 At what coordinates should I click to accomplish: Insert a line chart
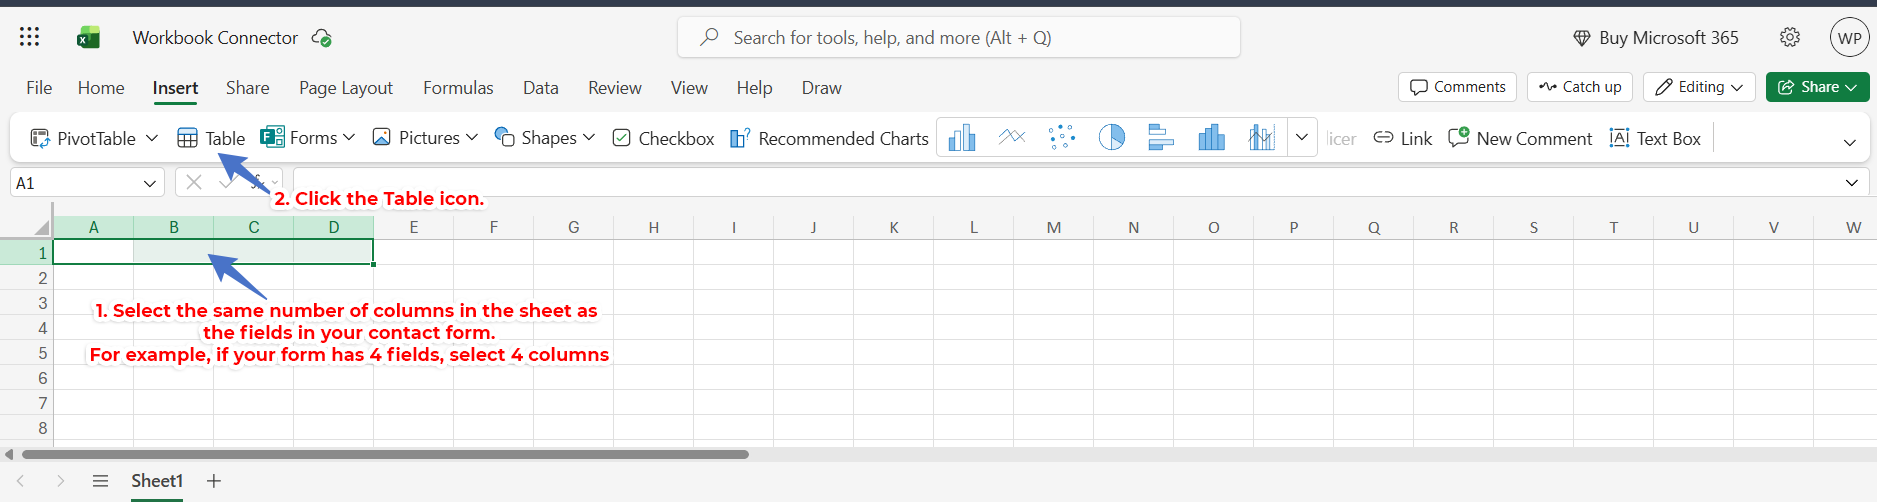click(1012, 137)
